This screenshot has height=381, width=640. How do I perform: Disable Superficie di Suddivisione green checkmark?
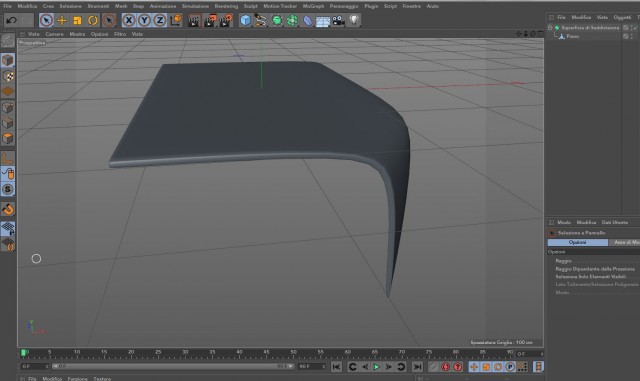[635, 27]
